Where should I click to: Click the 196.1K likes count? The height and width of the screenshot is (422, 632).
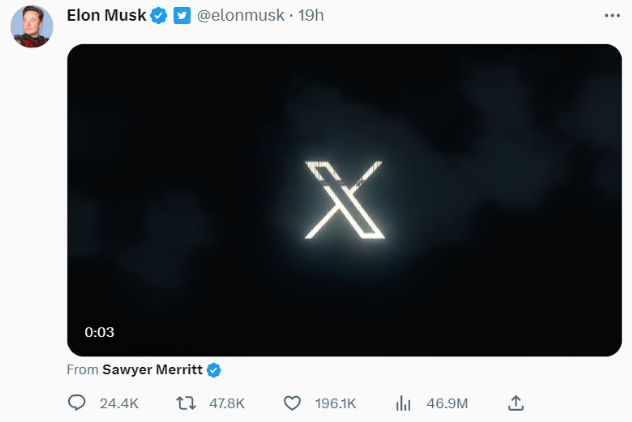(335, 404)
